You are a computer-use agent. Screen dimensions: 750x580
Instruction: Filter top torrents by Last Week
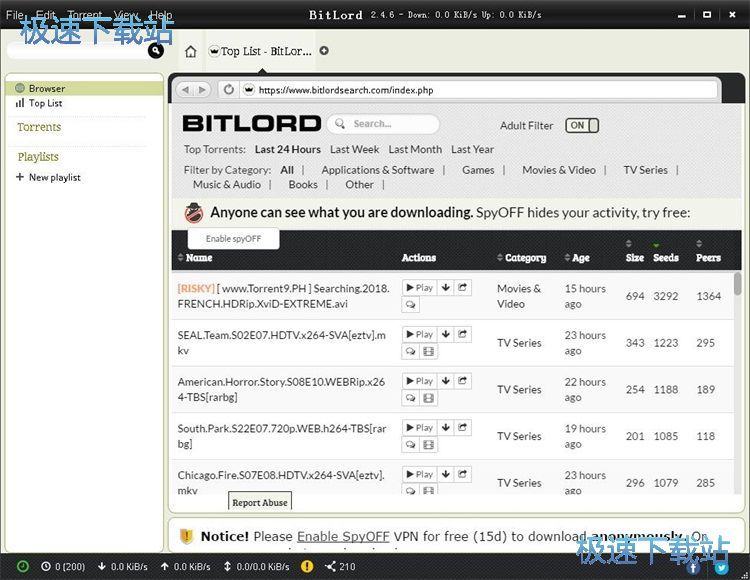tap(354, 149)
